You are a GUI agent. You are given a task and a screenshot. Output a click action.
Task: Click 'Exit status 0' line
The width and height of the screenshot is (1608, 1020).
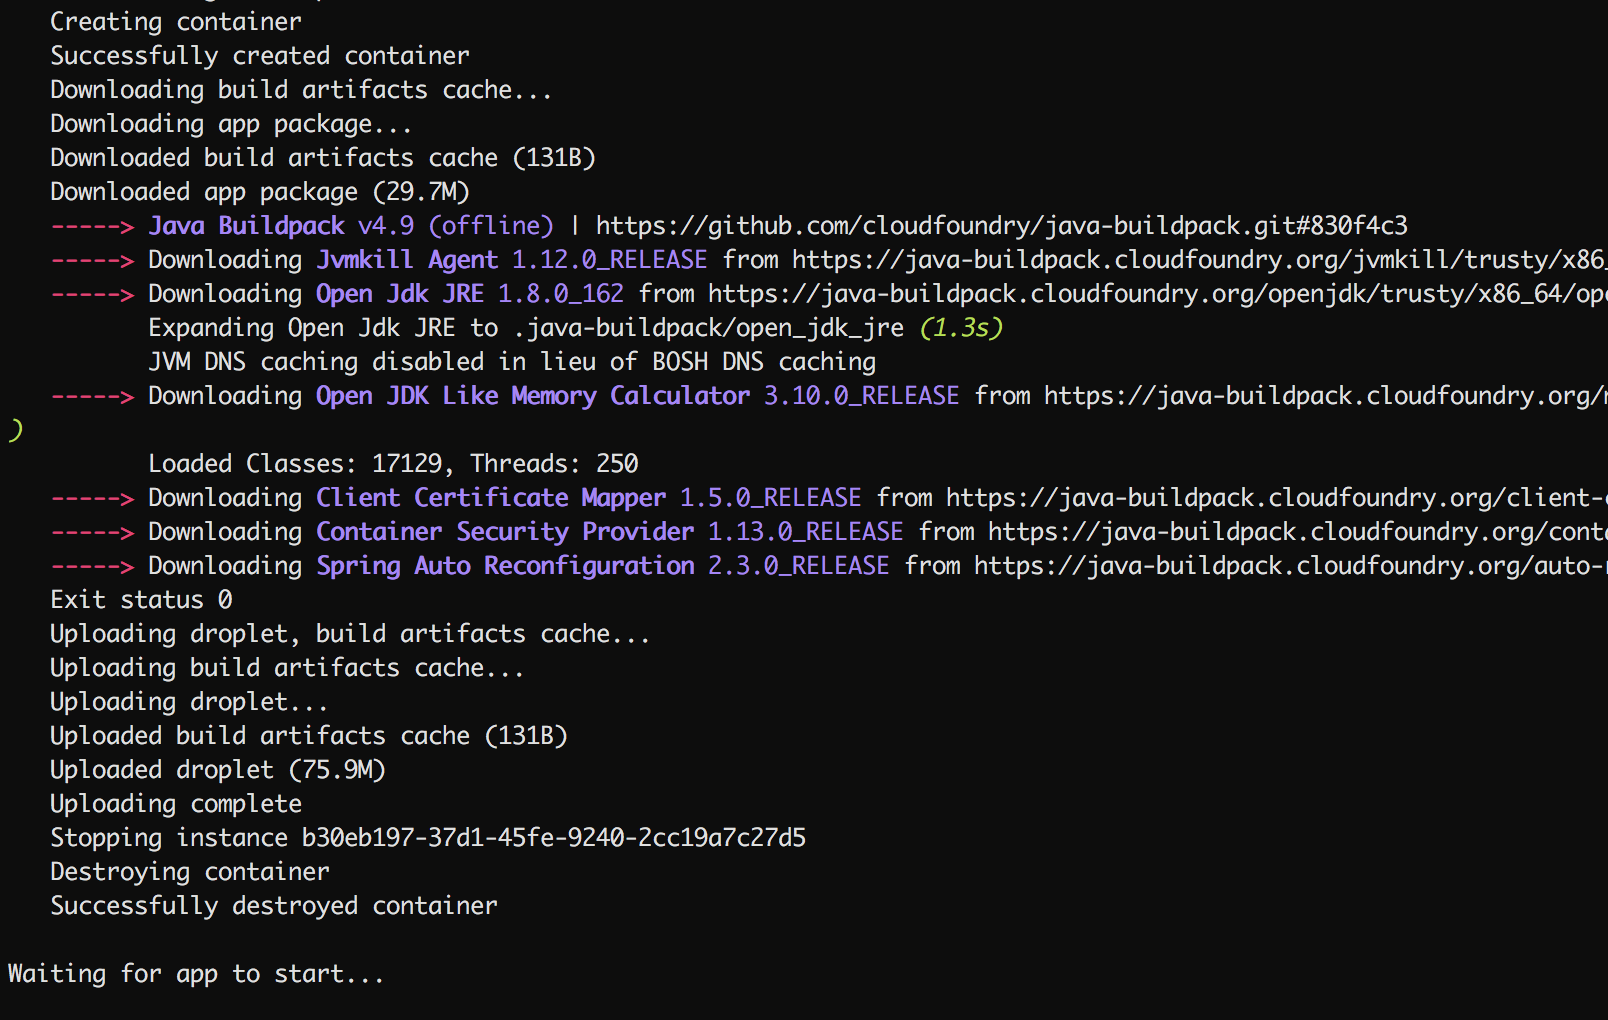pyautogui.click(x=141, y=600)
